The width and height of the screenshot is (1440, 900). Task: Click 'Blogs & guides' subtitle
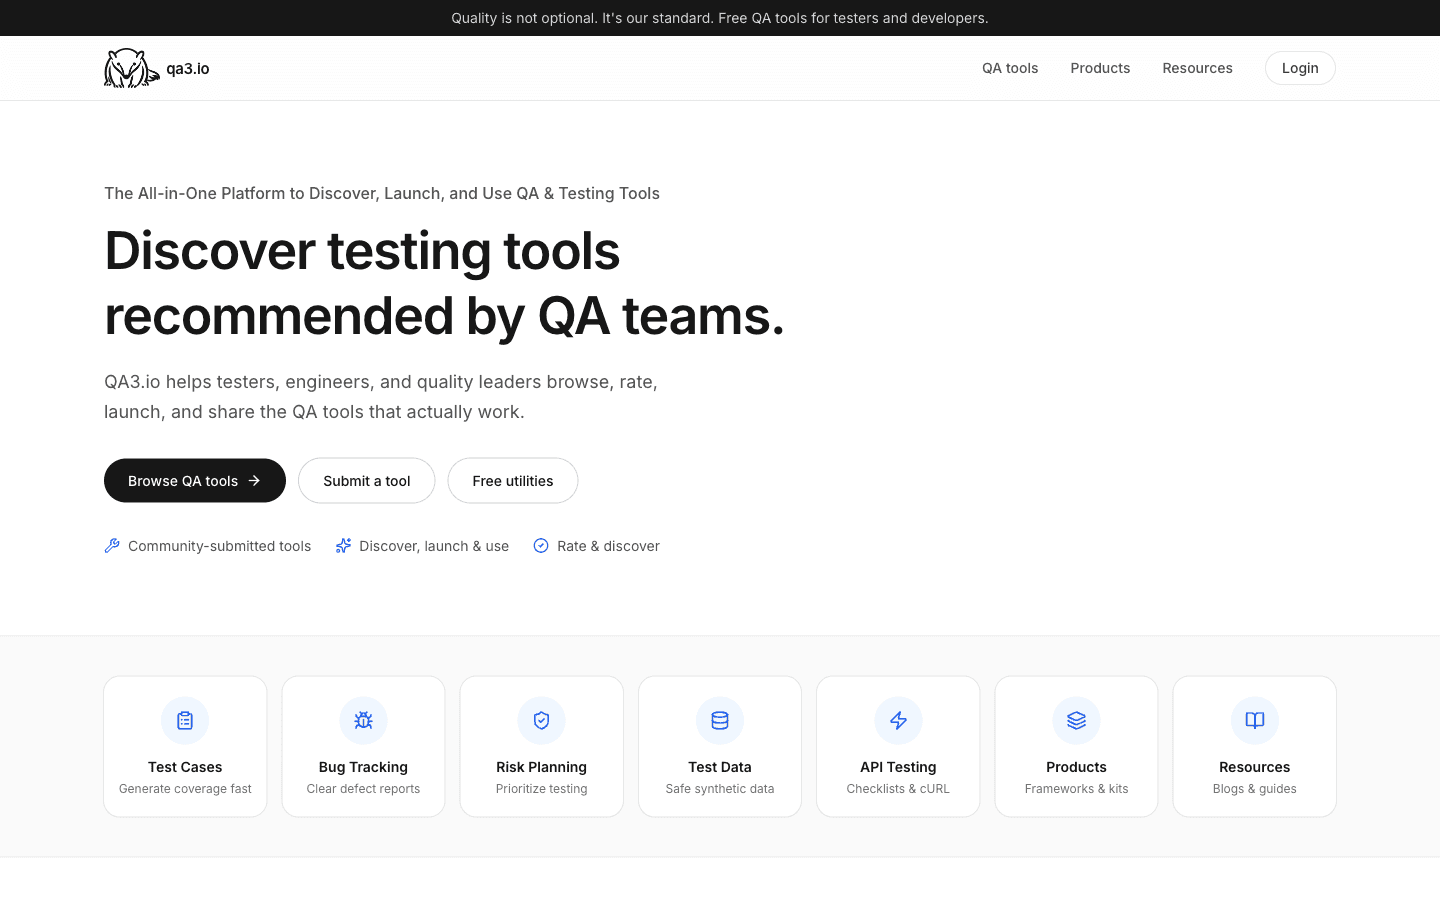click(1255, 789)
